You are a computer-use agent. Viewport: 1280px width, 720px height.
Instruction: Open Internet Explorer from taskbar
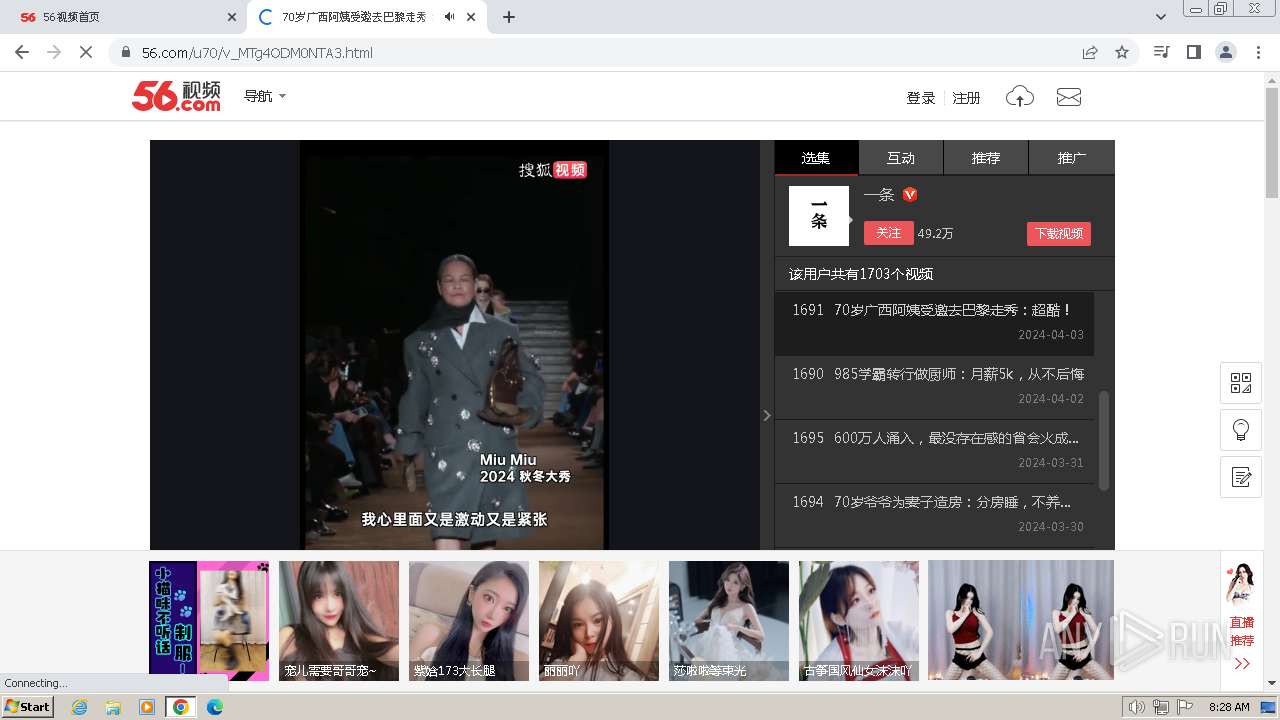79,707
